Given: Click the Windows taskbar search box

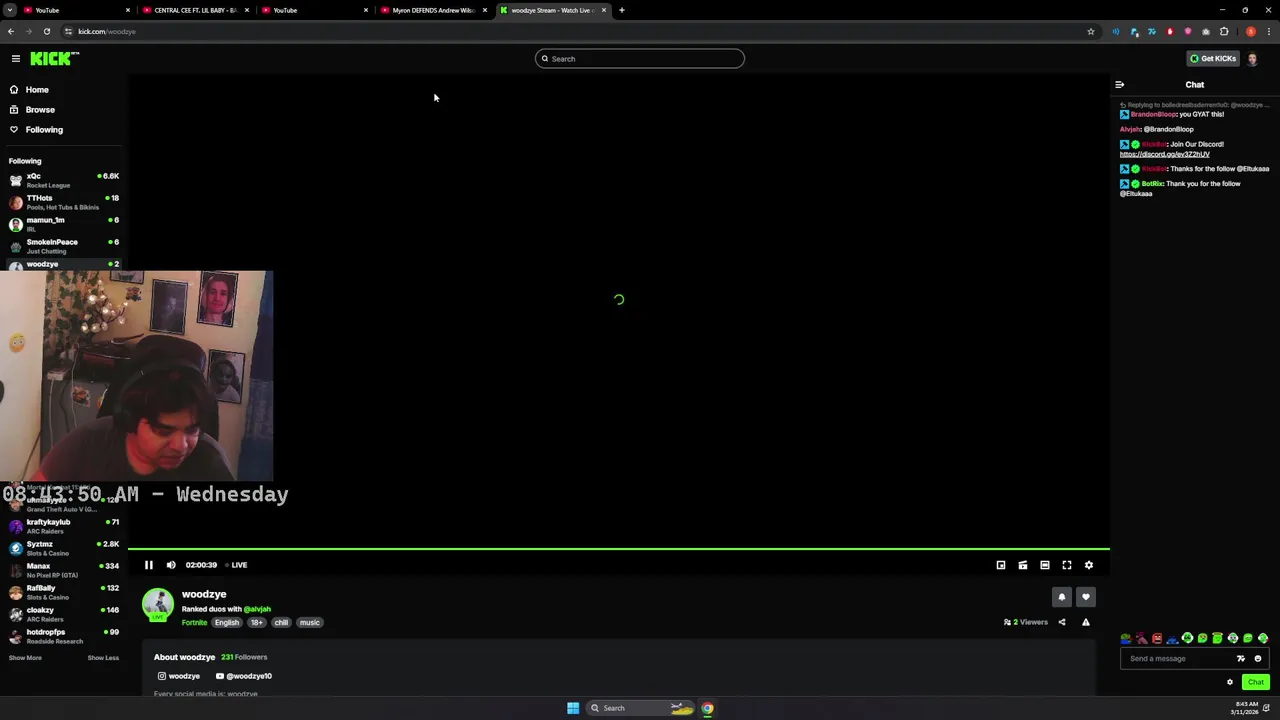Looking at the screenshot, I should point(640,708).
